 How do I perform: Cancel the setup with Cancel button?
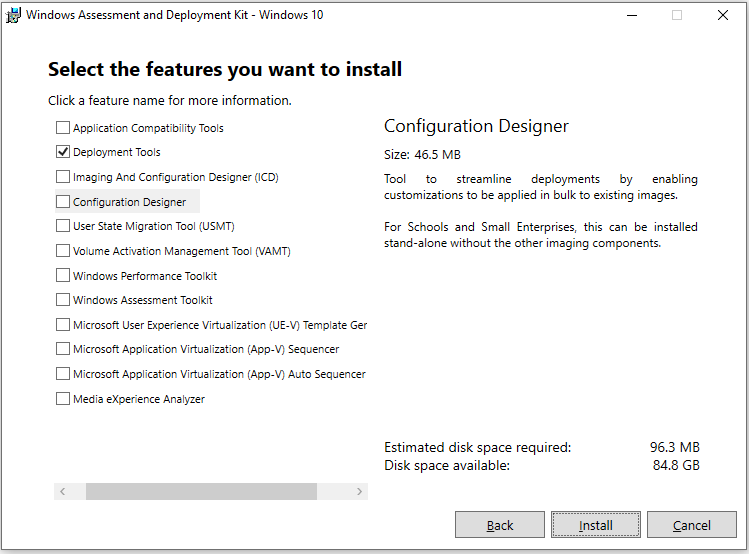click(692, 525)
